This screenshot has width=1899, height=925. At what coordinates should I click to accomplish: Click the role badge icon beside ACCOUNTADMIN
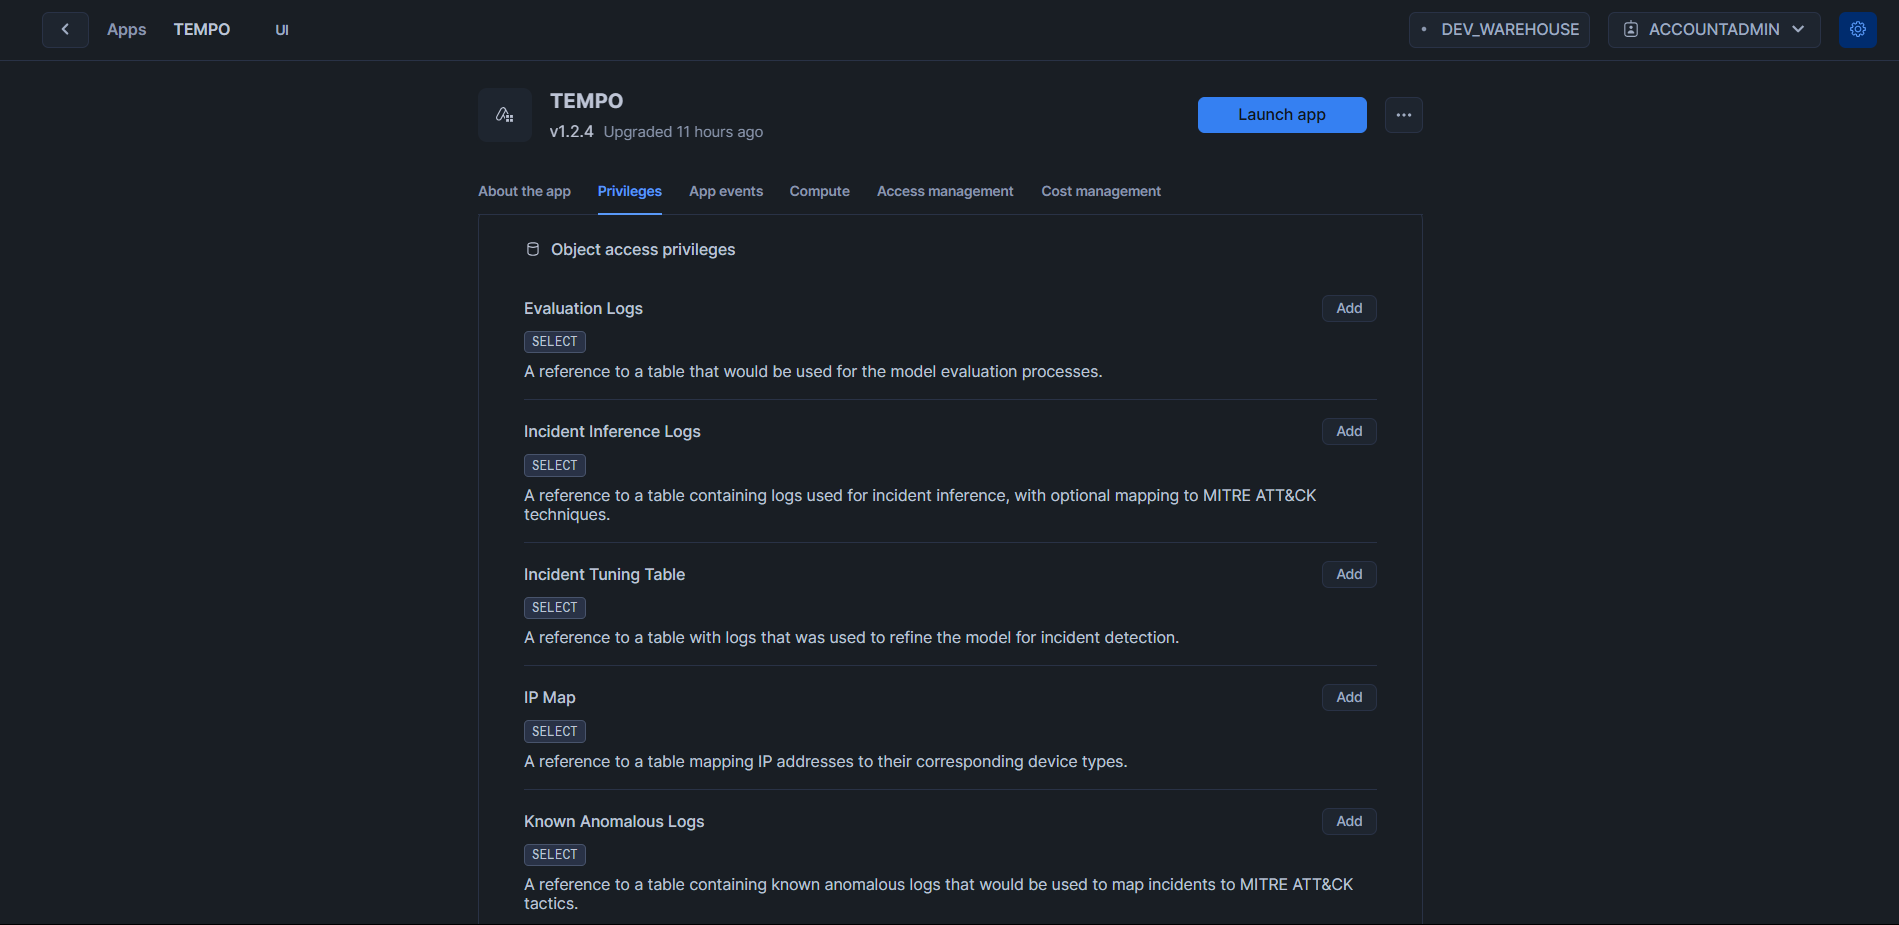coord(1631,30)
